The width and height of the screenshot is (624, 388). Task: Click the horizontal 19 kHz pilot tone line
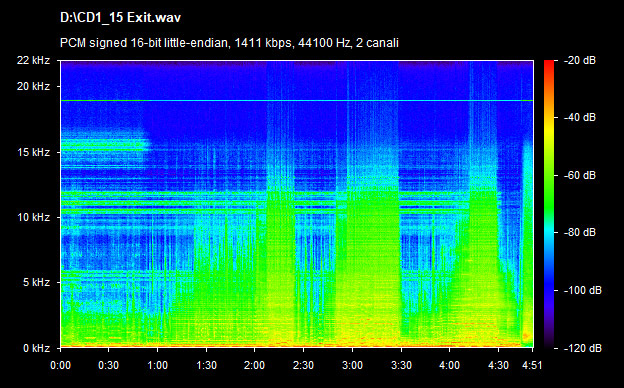[297, 101]
